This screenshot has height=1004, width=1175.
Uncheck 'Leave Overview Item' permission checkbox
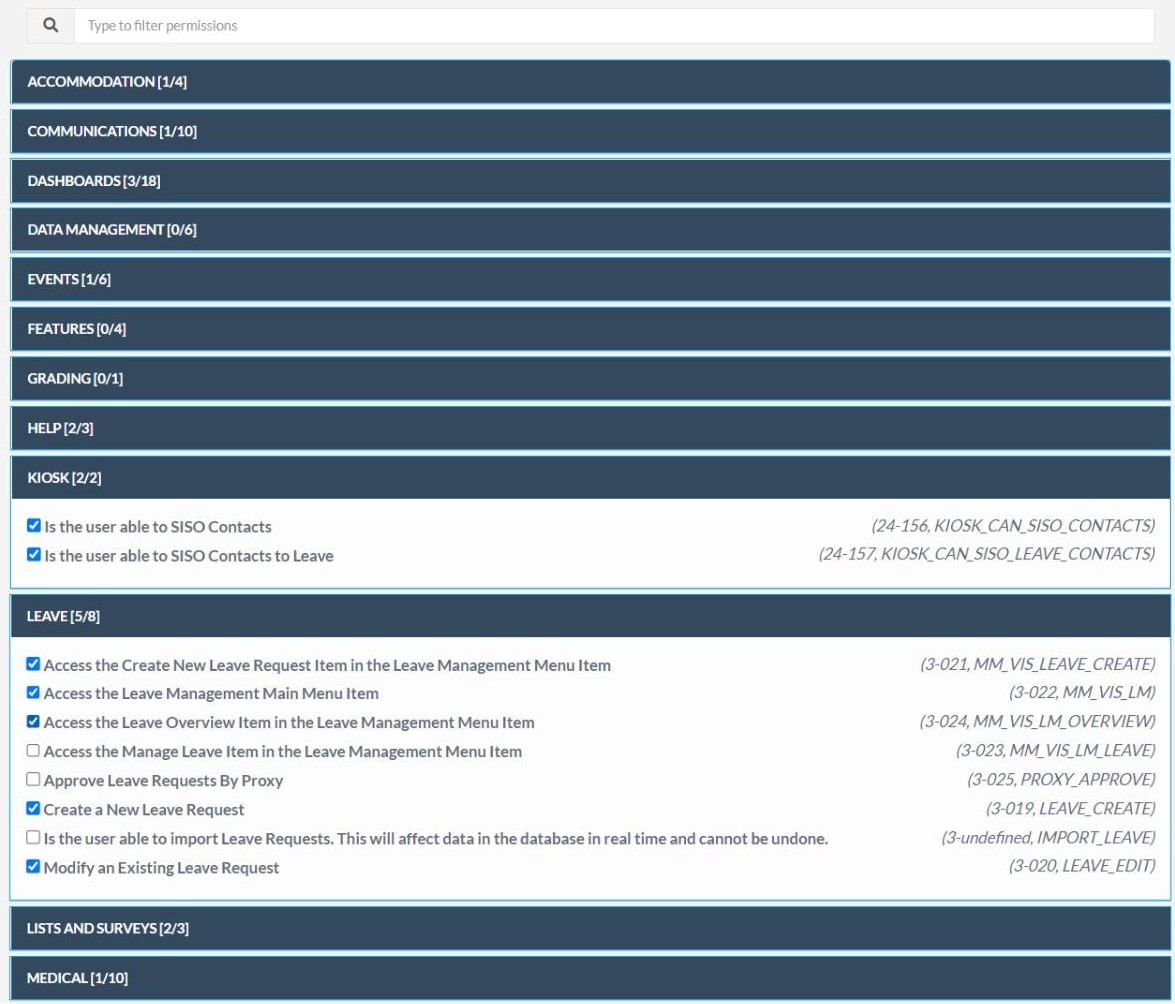click(33, 722)
